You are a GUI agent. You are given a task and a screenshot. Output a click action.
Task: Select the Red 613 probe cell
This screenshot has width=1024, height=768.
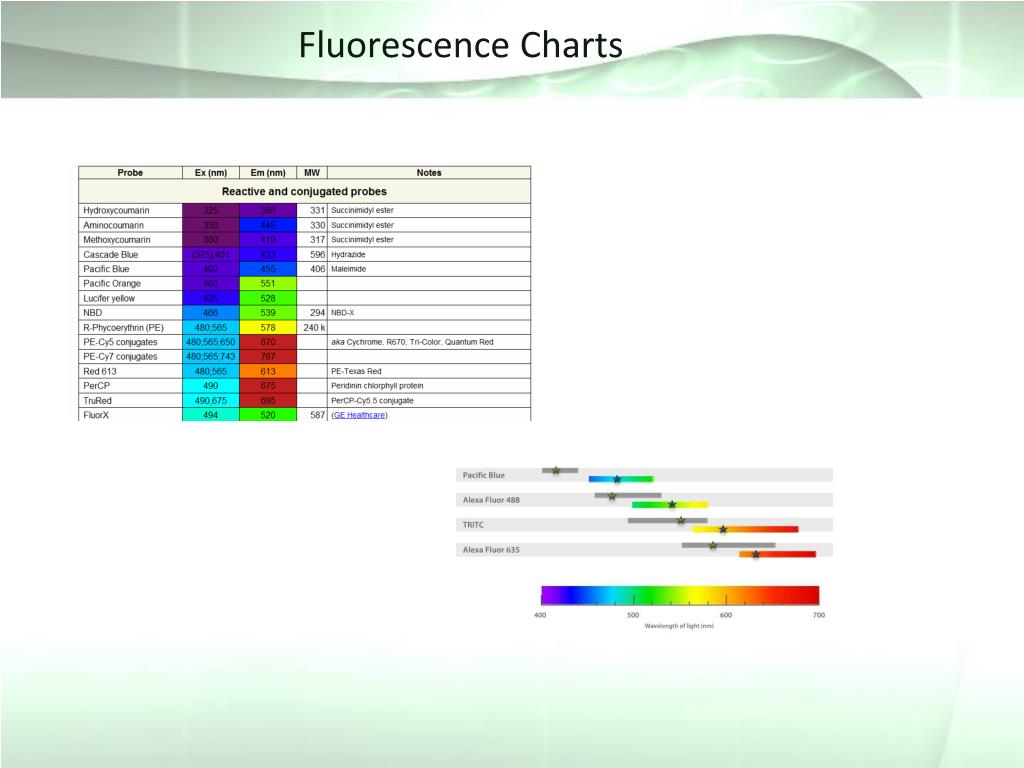point(130,371)
